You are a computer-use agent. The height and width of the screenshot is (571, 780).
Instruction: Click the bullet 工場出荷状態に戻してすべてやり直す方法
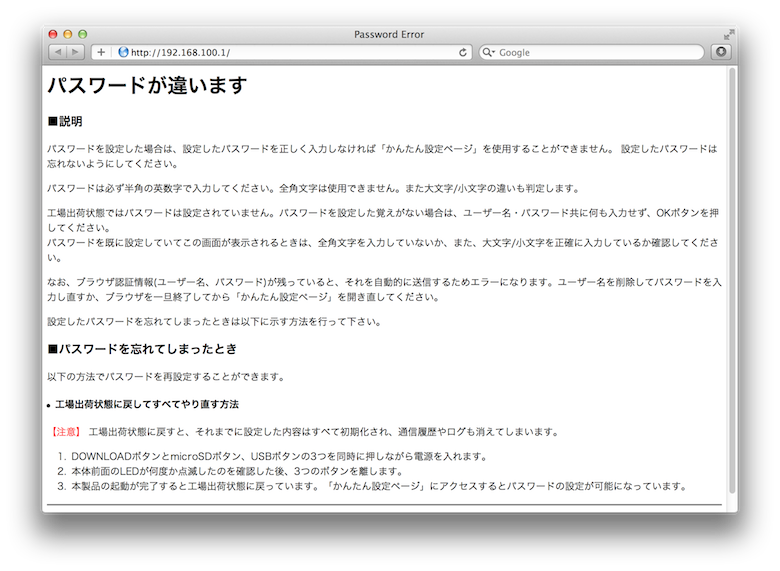pos(147,404)
